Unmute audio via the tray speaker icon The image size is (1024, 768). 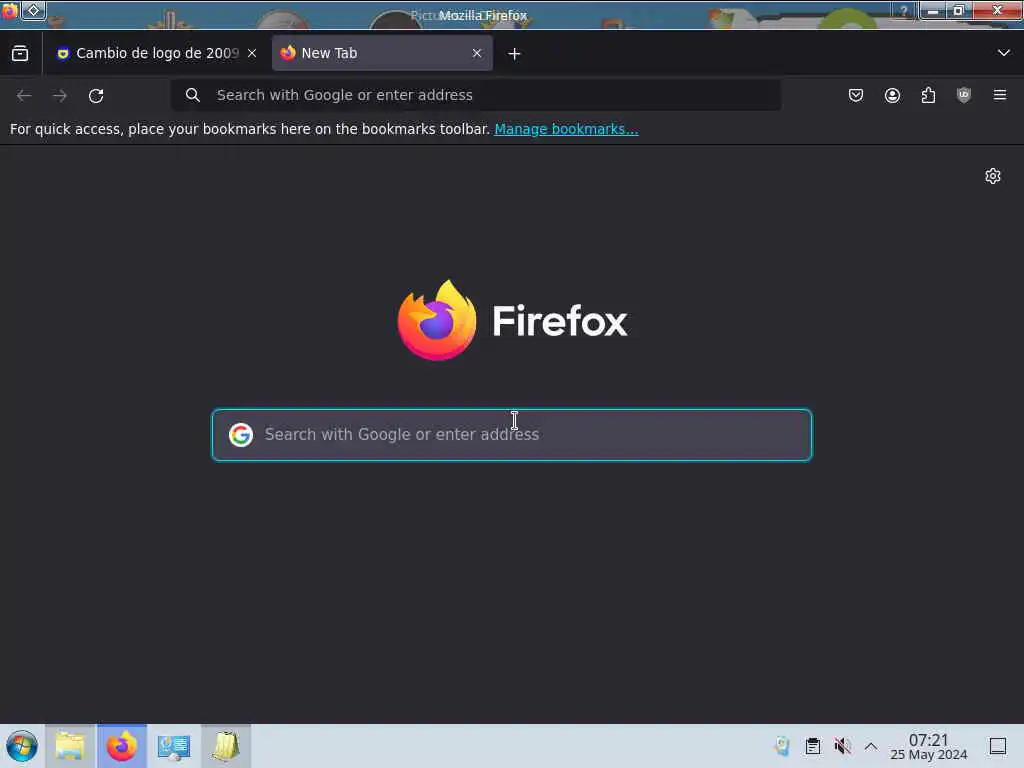pyautogui.click(x=842, y=746)
